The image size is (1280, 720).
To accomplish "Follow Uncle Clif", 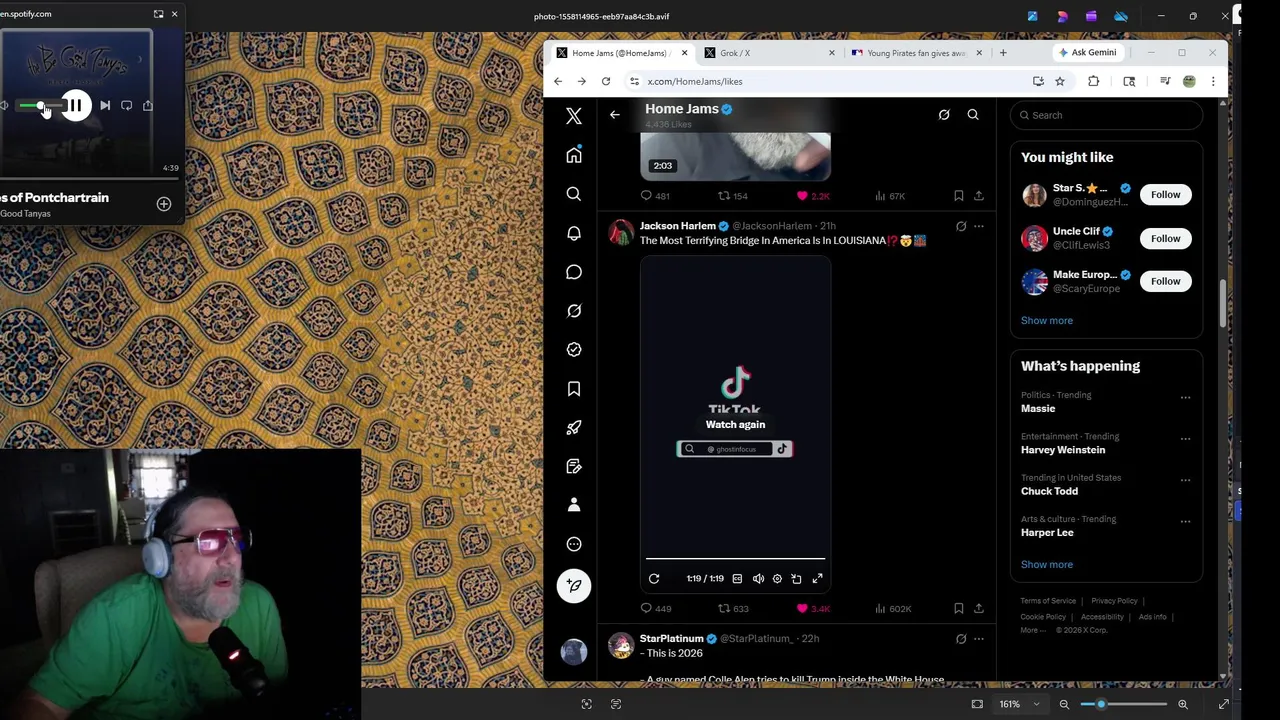I will pos(1165,238).
